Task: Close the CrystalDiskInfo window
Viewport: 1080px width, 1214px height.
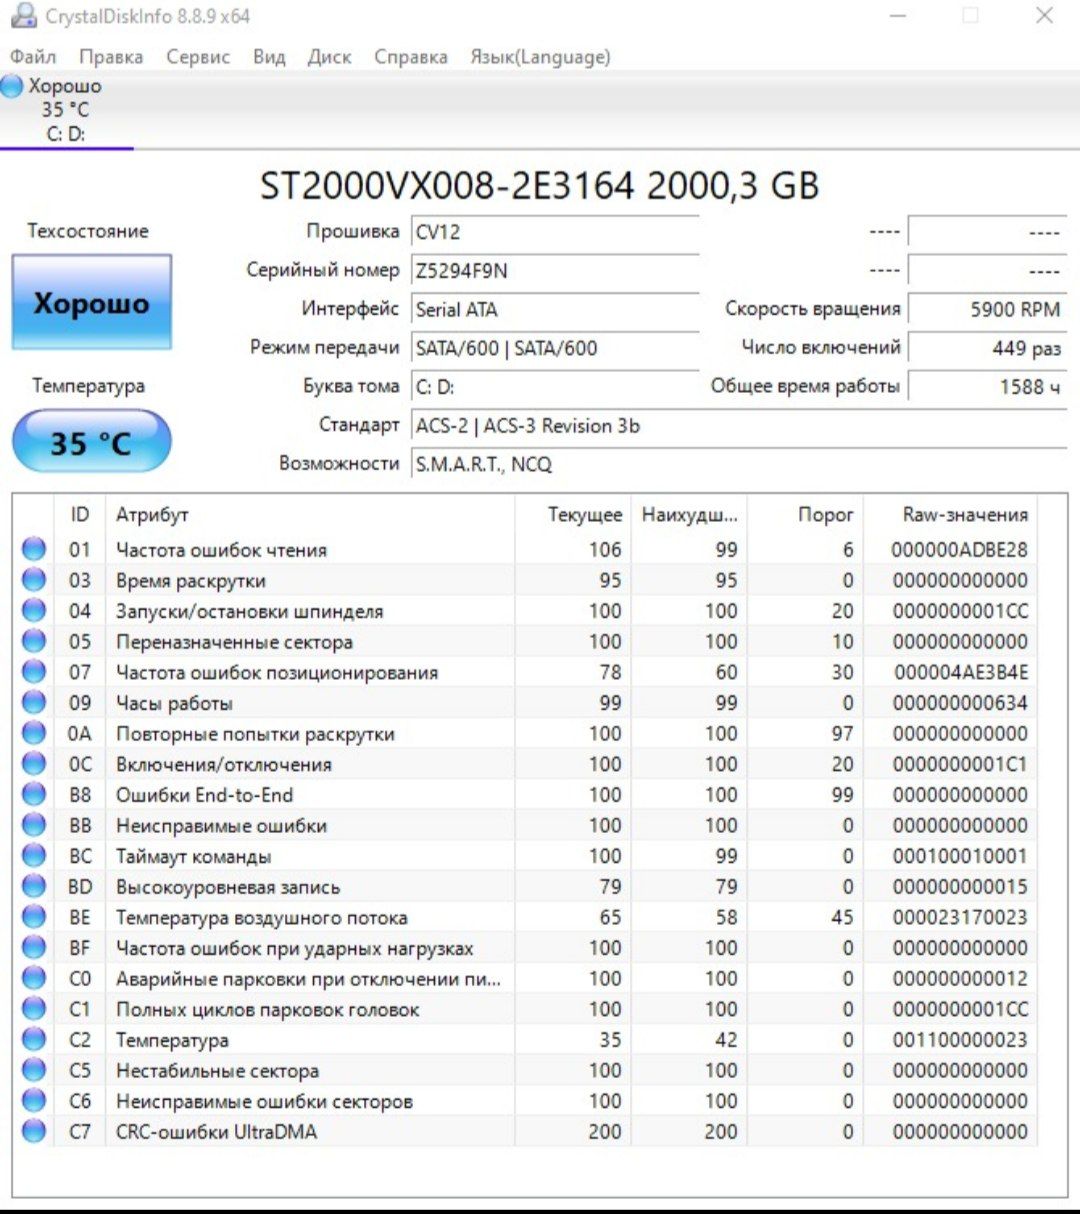Action: tap(1044, 16)
